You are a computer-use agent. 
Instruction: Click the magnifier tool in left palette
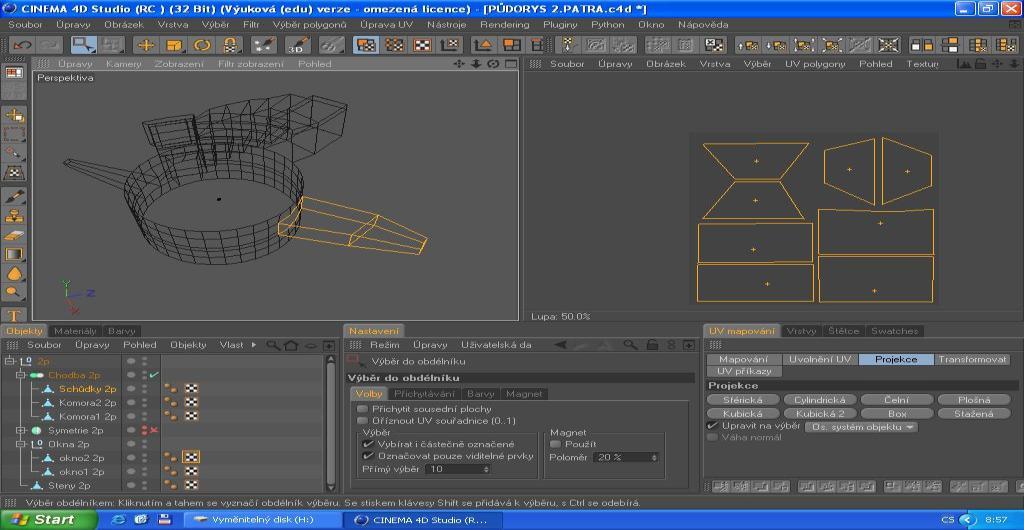tap(14, 293)
